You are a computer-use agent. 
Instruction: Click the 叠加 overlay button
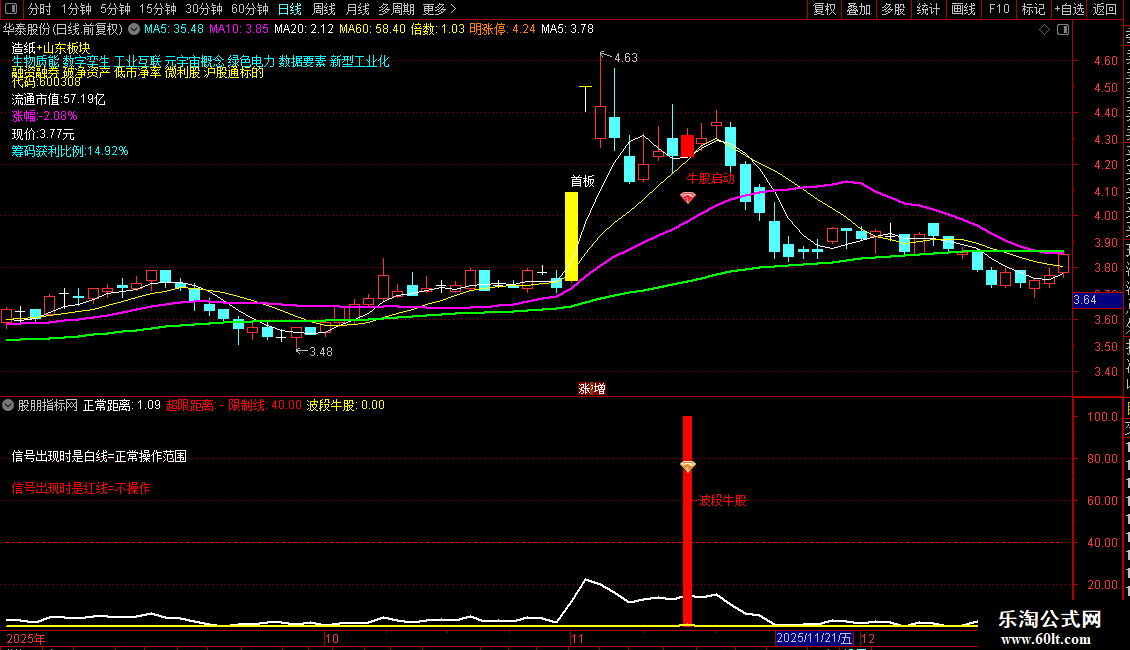click(859, 9)
